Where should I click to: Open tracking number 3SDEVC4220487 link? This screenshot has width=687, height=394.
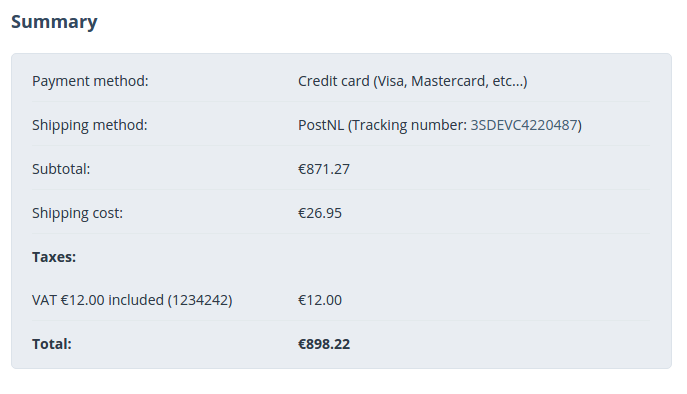pos(524,125)
